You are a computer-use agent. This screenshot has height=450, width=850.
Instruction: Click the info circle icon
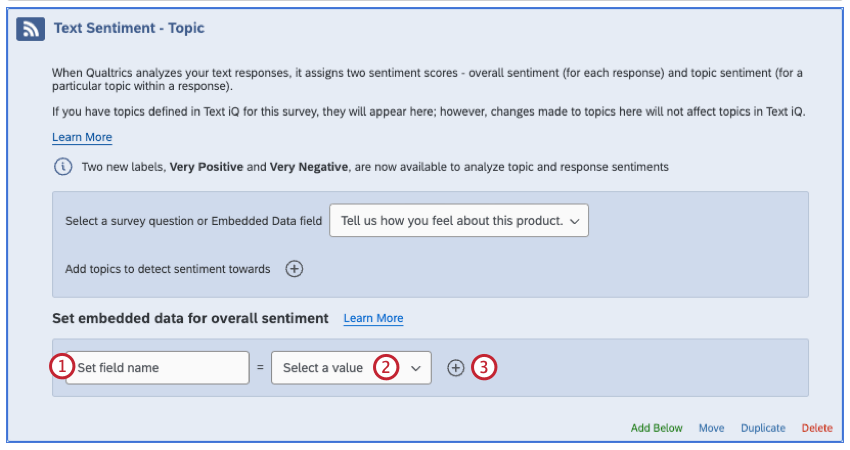63,166
